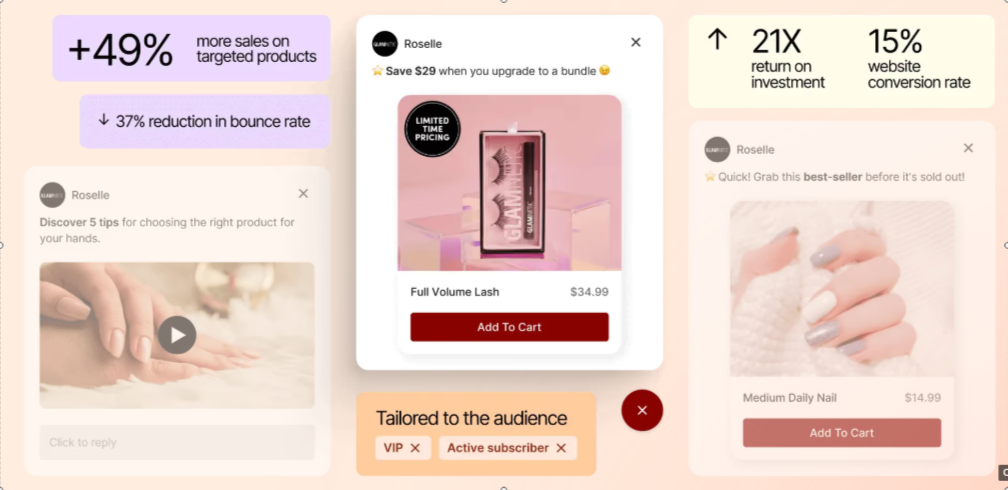Play the hand care tips video
1008x490 pixels.
click(x=177, y=335)
